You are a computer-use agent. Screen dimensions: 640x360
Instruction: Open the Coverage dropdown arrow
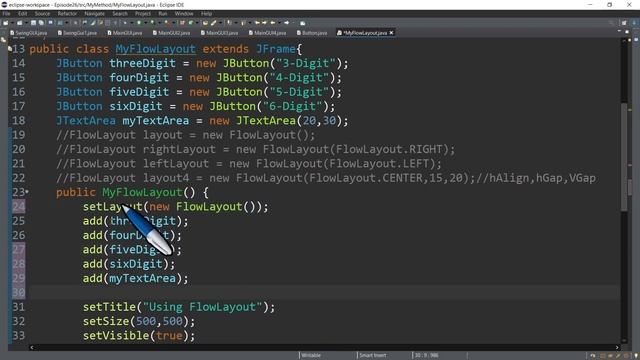(159, 23)
